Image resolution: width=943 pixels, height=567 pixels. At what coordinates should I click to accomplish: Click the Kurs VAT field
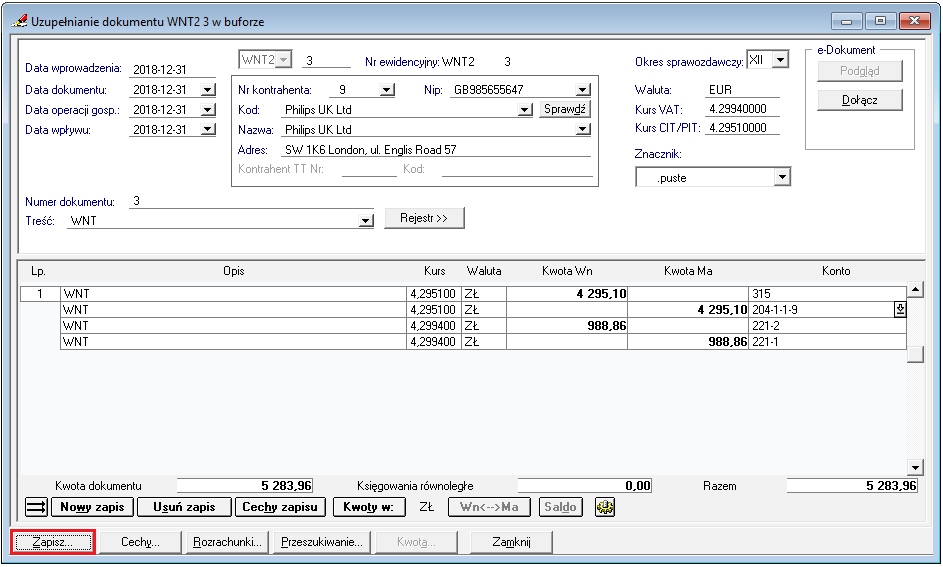pos(742,109)
